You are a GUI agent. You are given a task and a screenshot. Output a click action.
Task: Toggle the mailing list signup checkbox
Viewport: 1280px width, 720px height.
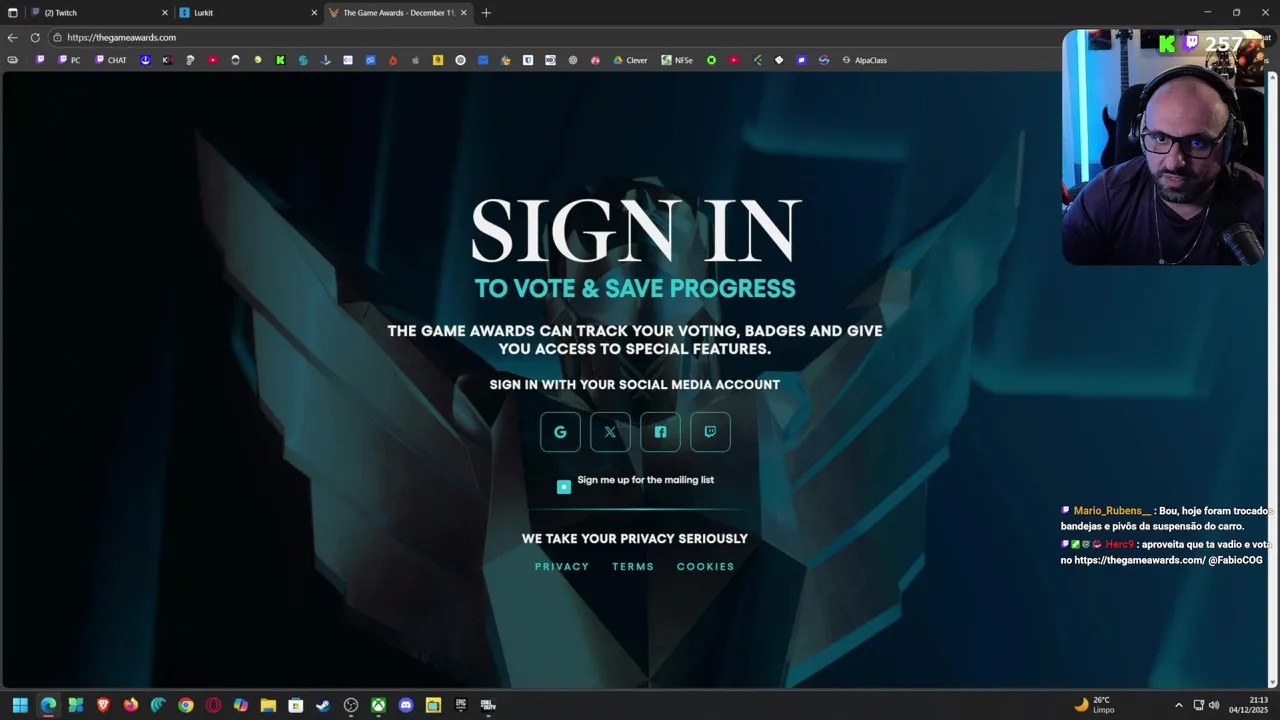point(564,486)
